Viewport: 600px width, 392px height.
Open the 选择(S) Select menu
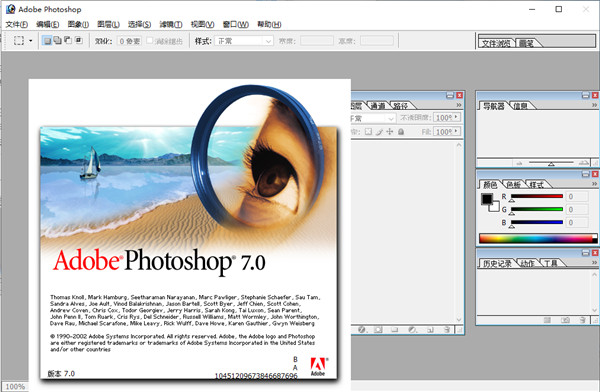coord(139,24)
